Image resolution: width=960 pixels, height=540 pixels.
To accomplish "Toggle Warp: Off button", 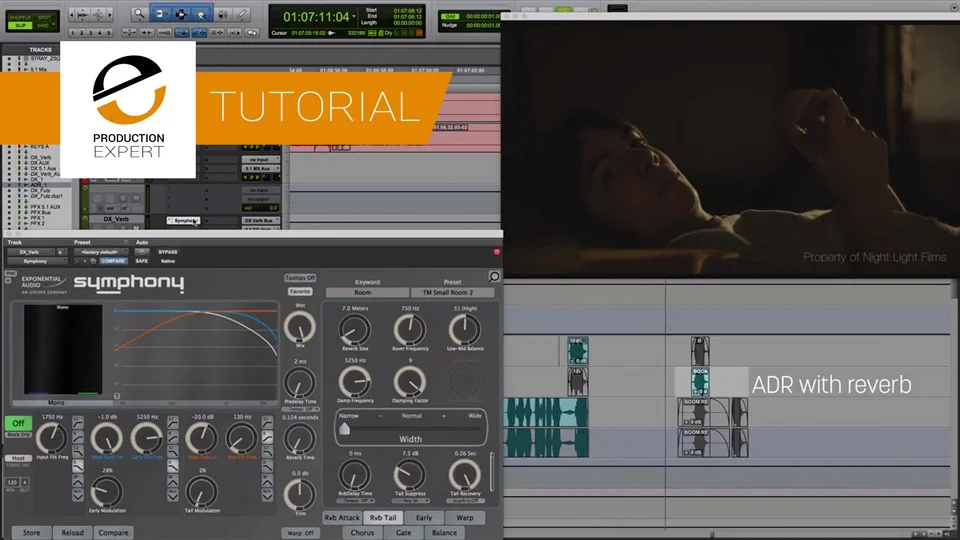I will 300,533.
